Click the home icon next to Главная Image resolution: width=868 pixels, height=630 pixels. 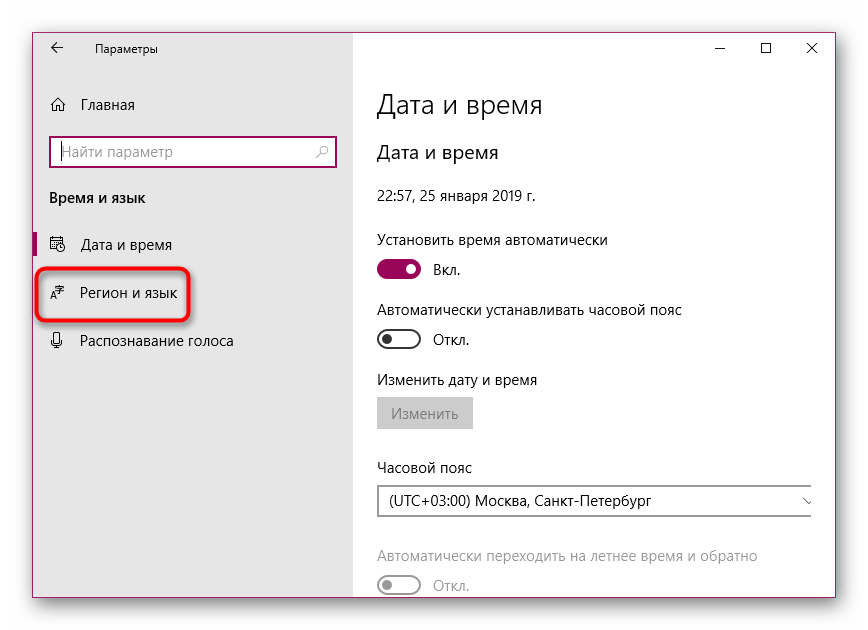(x=58, y=105)
